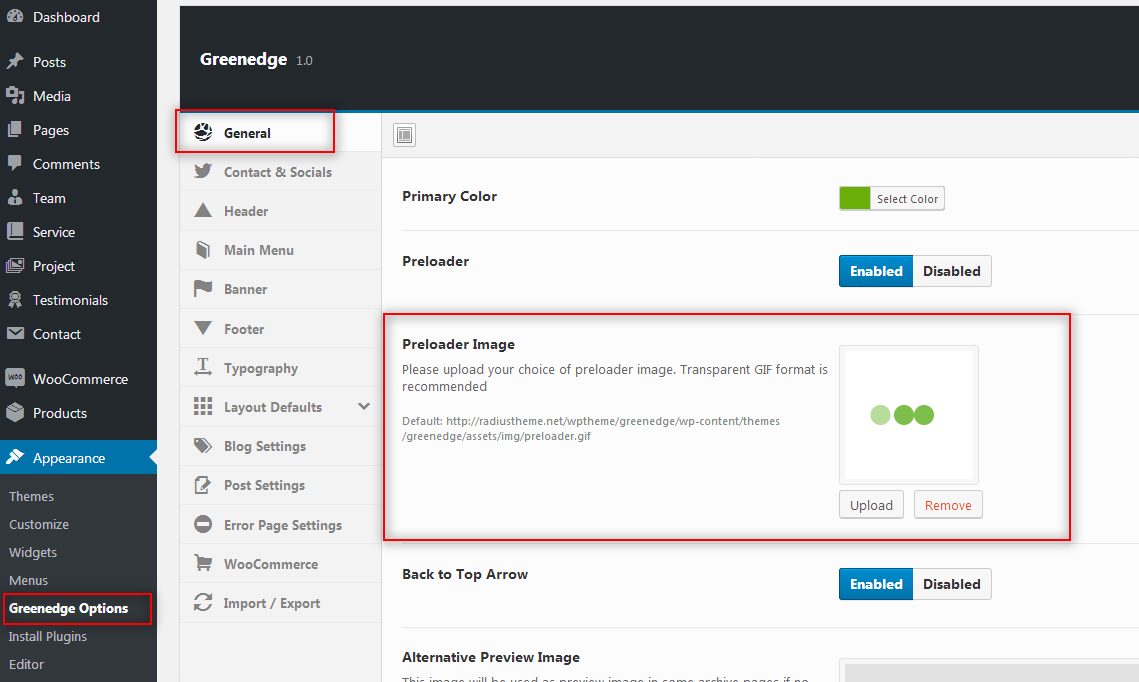
Task: Click the Blog Settings tags icon
Action: coord(203,446)
